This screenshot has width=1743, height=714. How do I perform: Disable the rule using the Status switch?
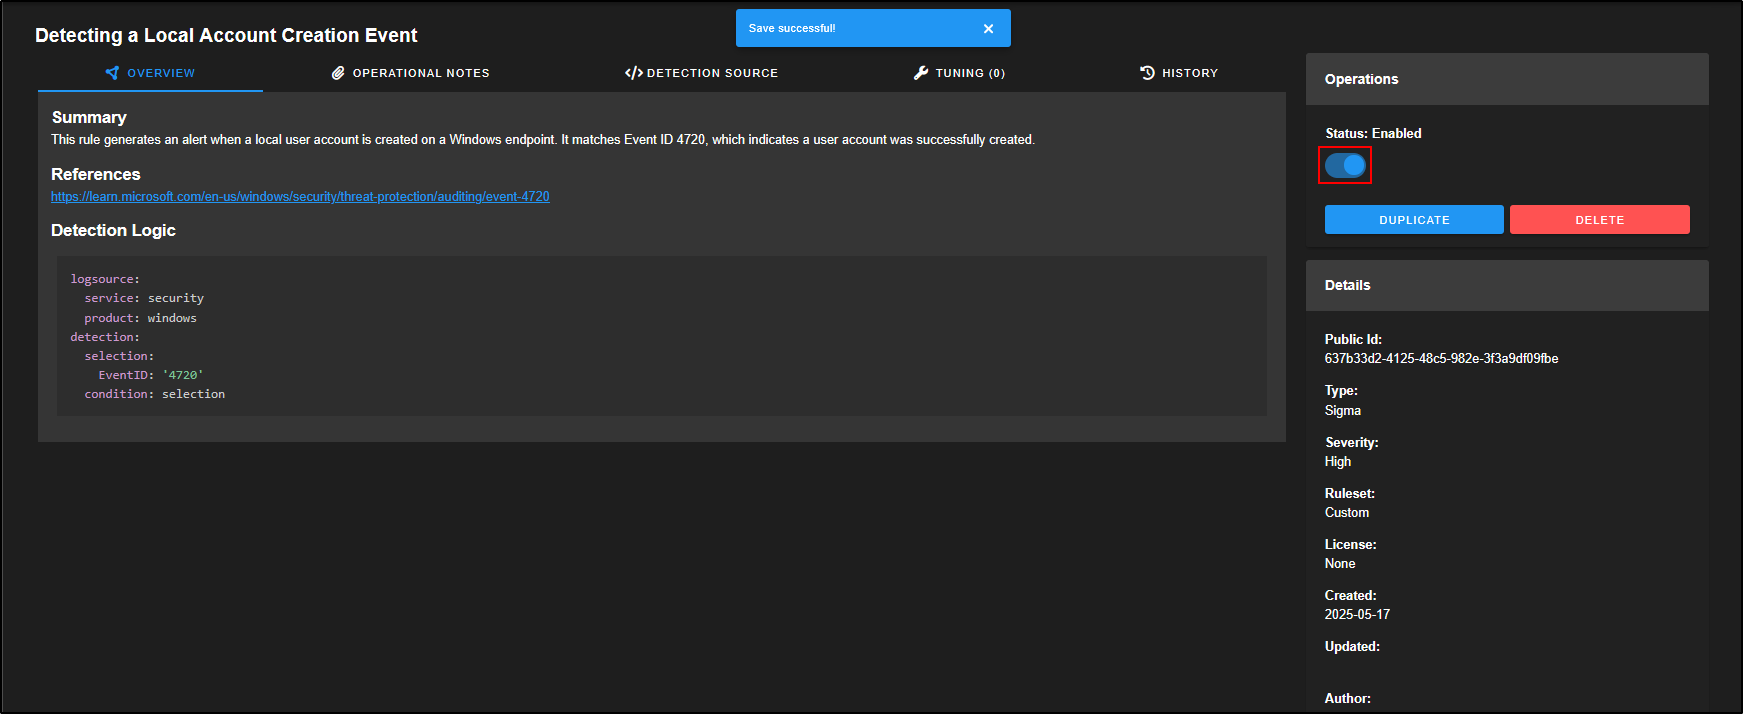[x=1345, y=165]
